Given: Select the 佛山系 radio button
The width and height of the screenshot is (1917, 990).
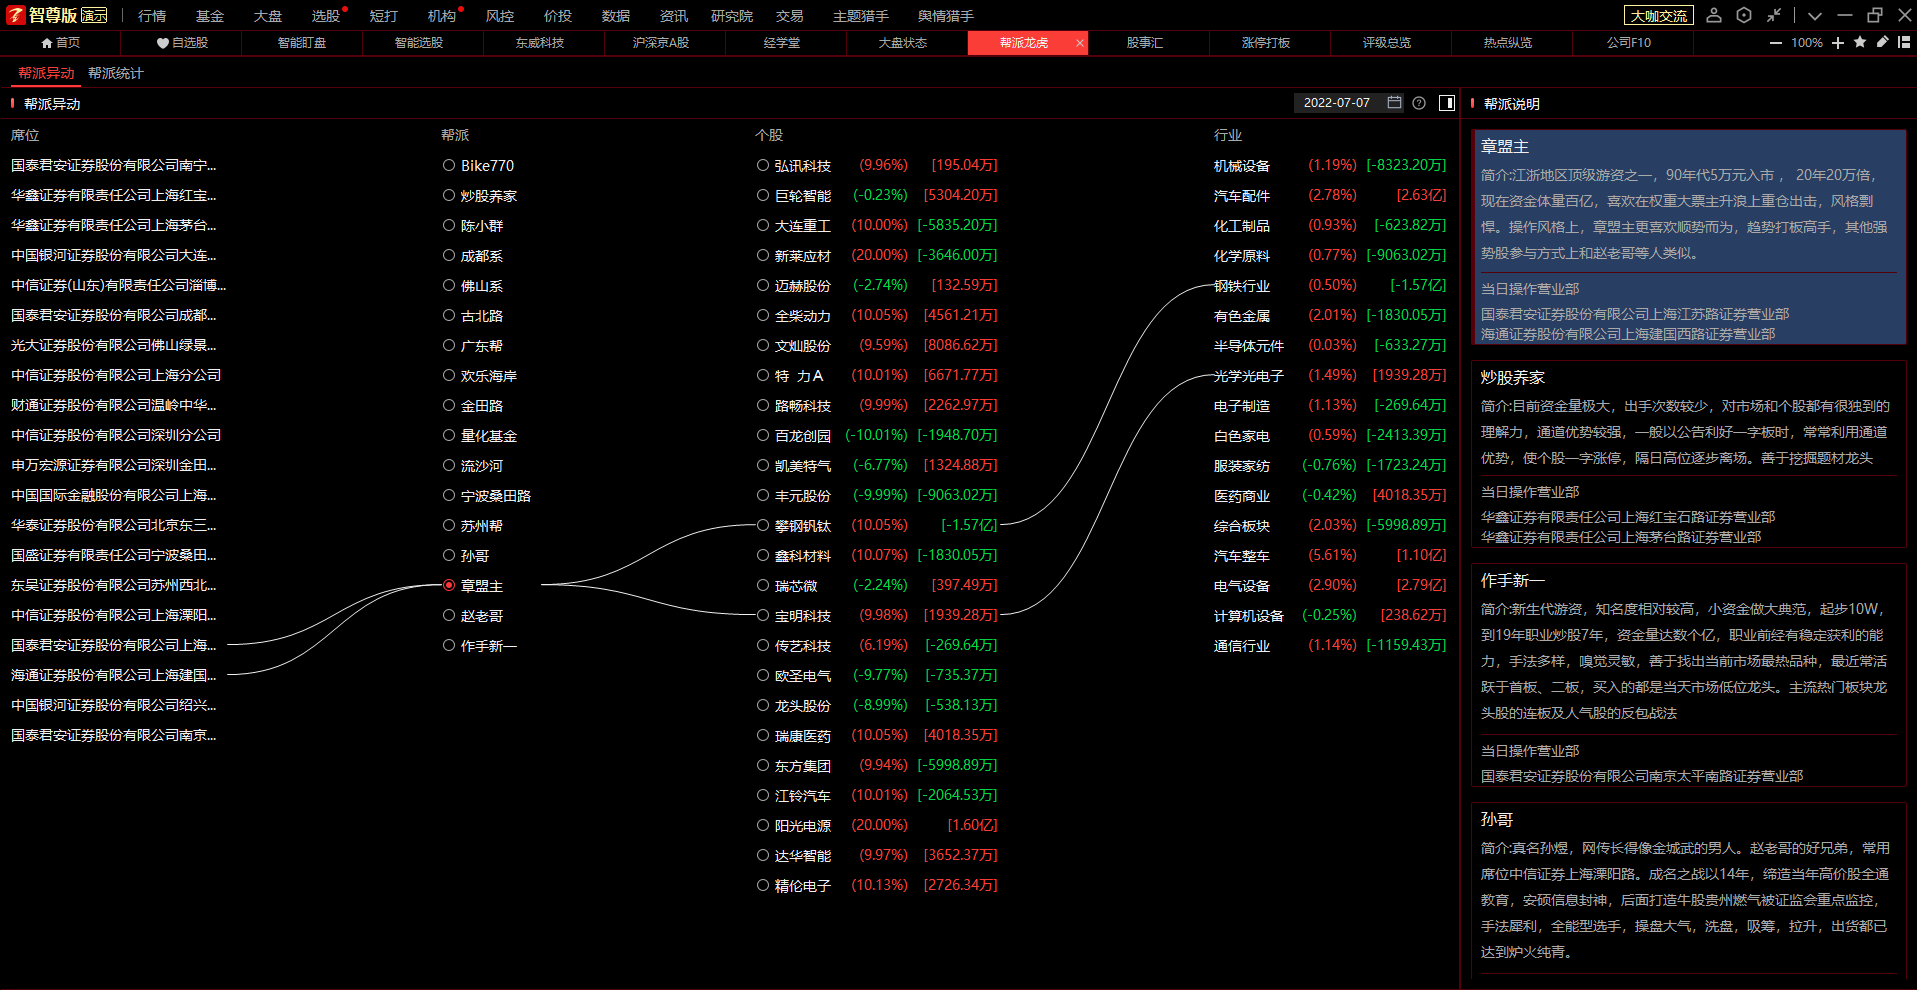Looking at the screenshot, I should [449, 285].
